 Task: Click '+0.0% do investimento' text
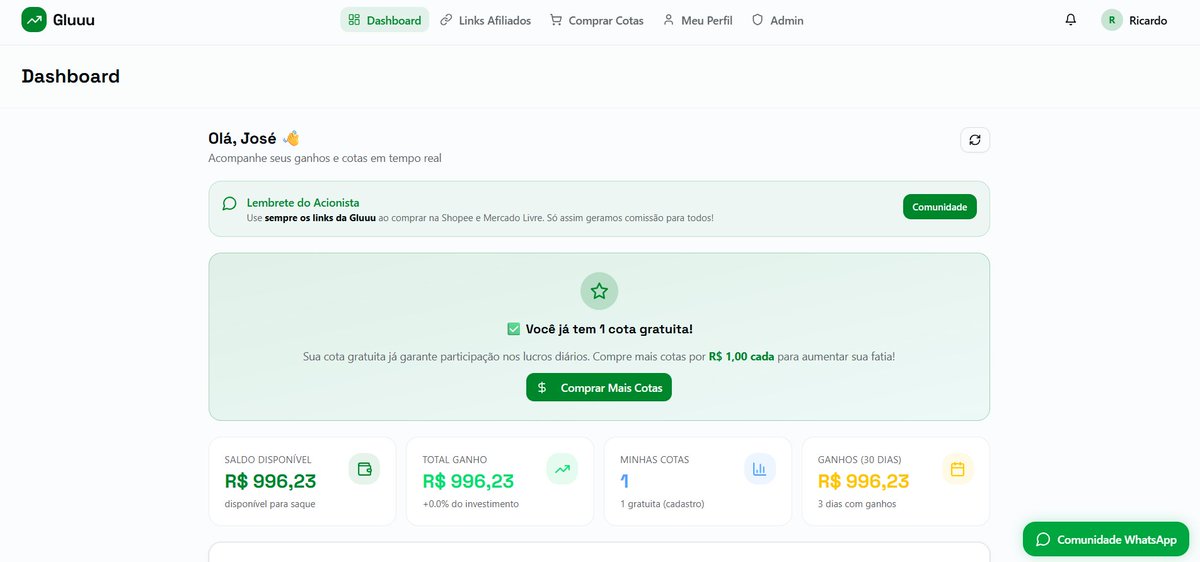click(471, 504)
